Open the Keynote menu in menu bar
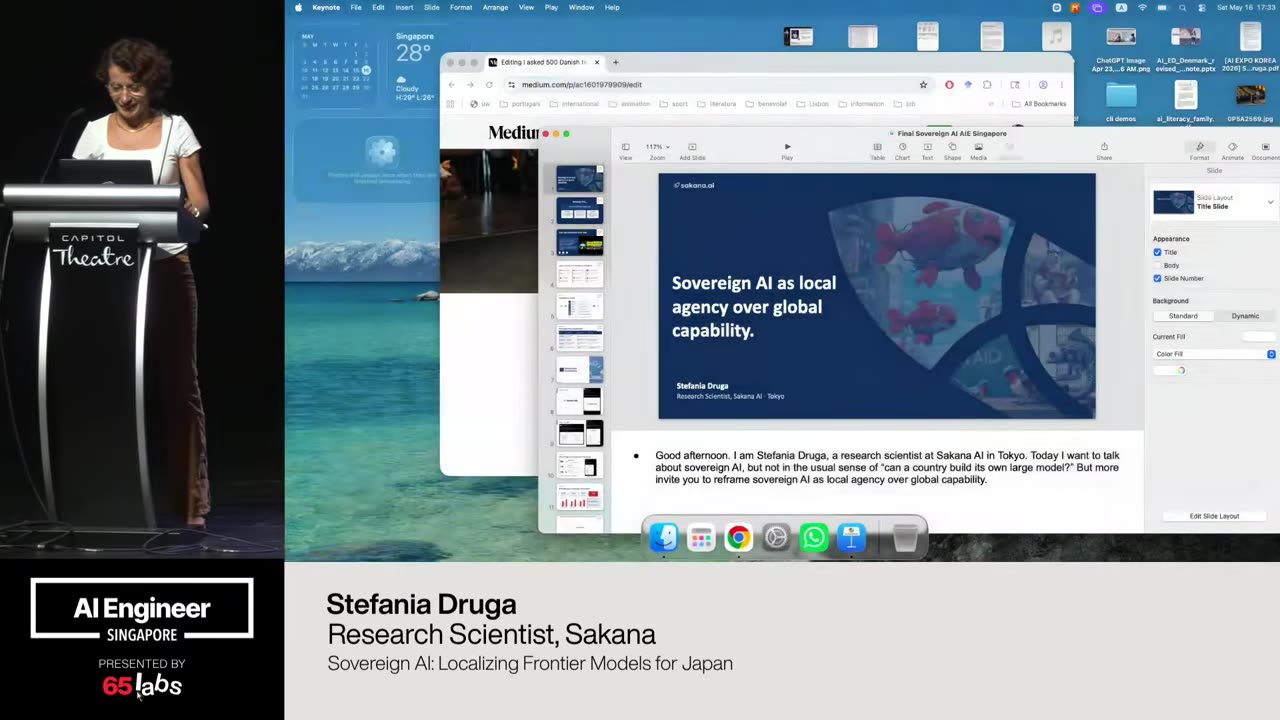 coord(326,7)
